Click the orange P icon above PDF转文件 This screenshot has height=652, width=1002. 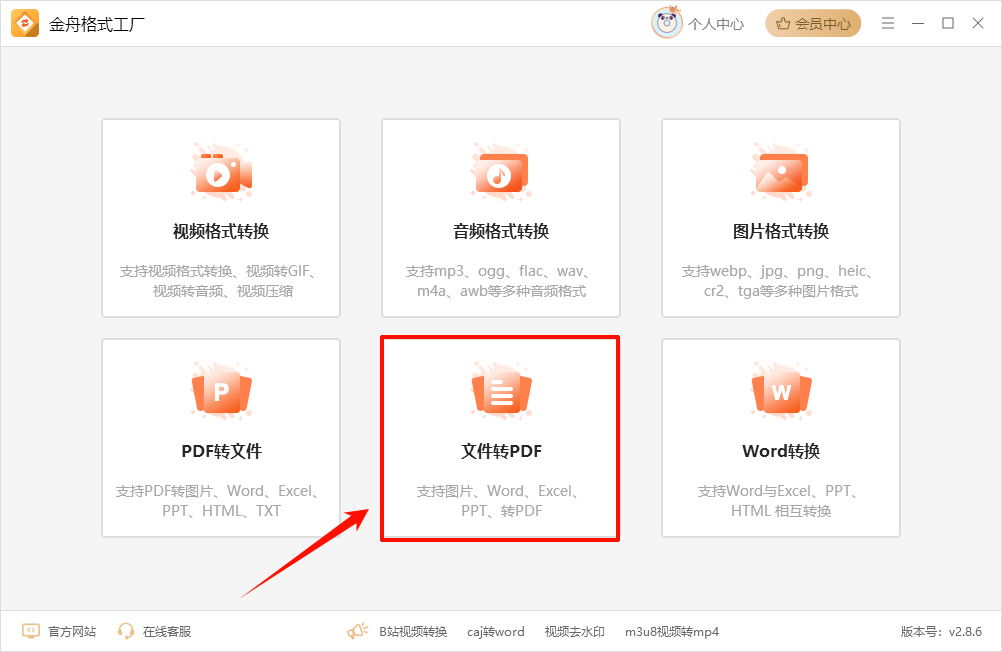click(220, 391)
